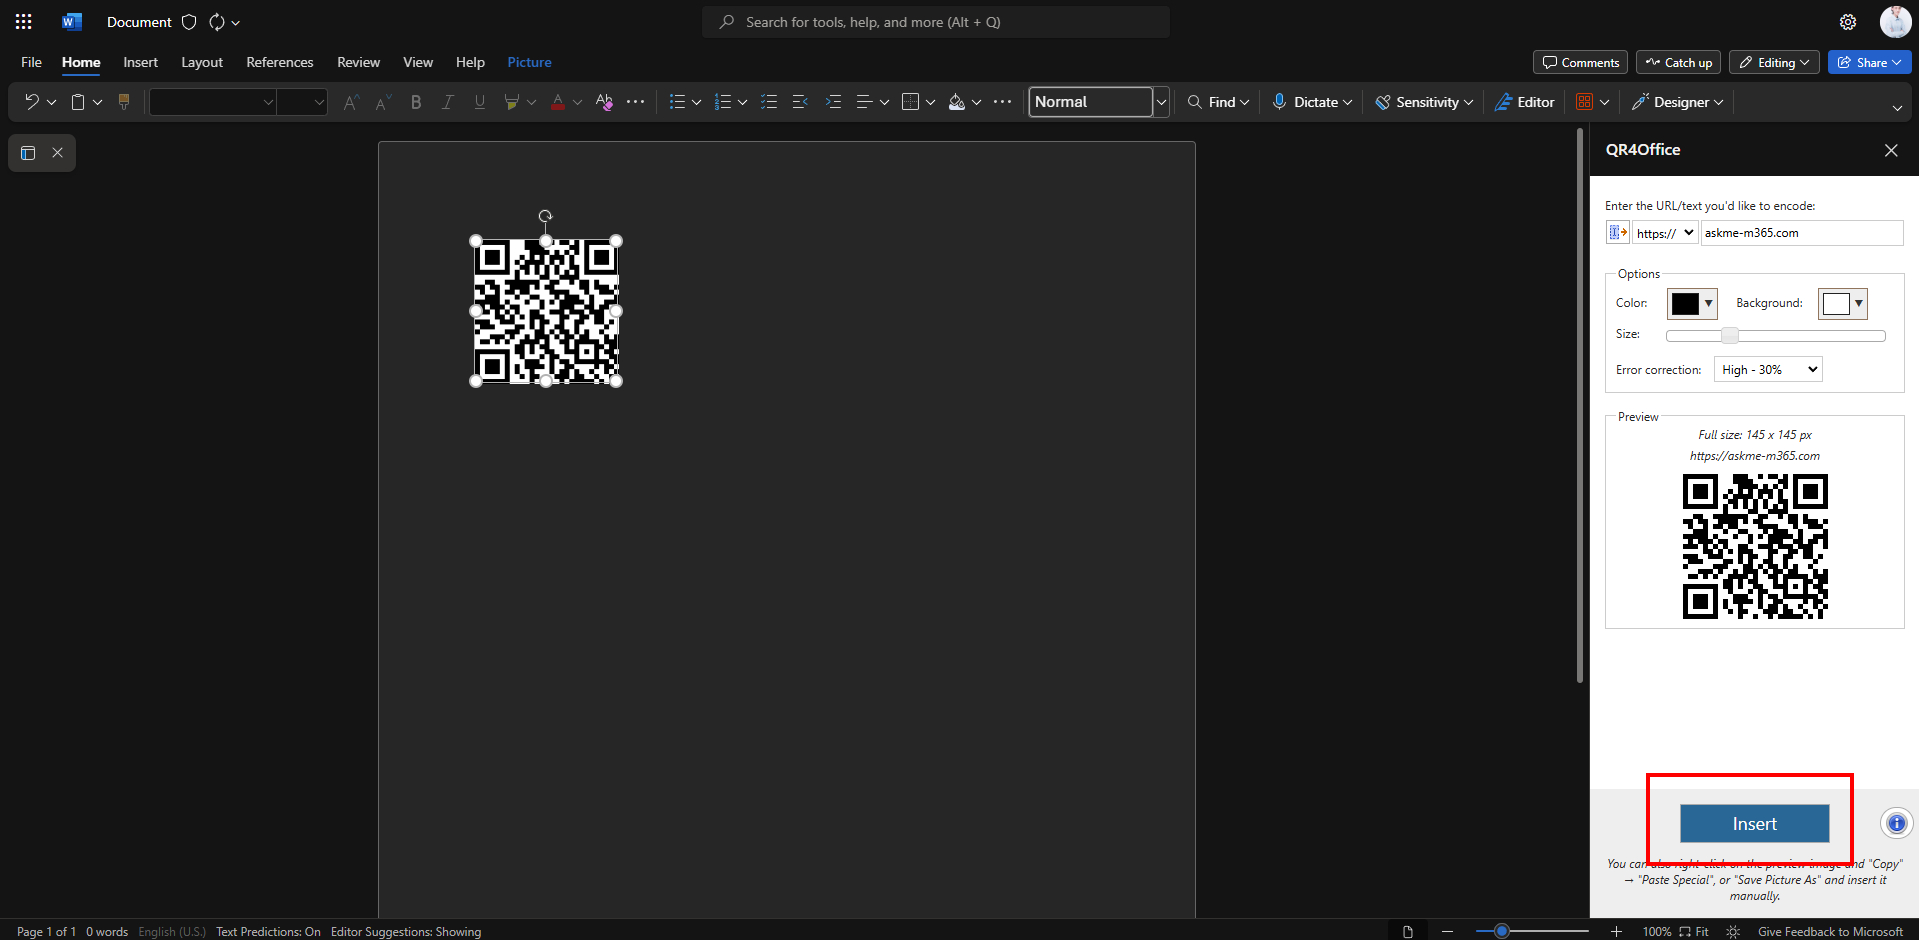The width and height of the screenshot is (1919, 940).
Task: Clear formatting icon
Action: tap(604, 102)
